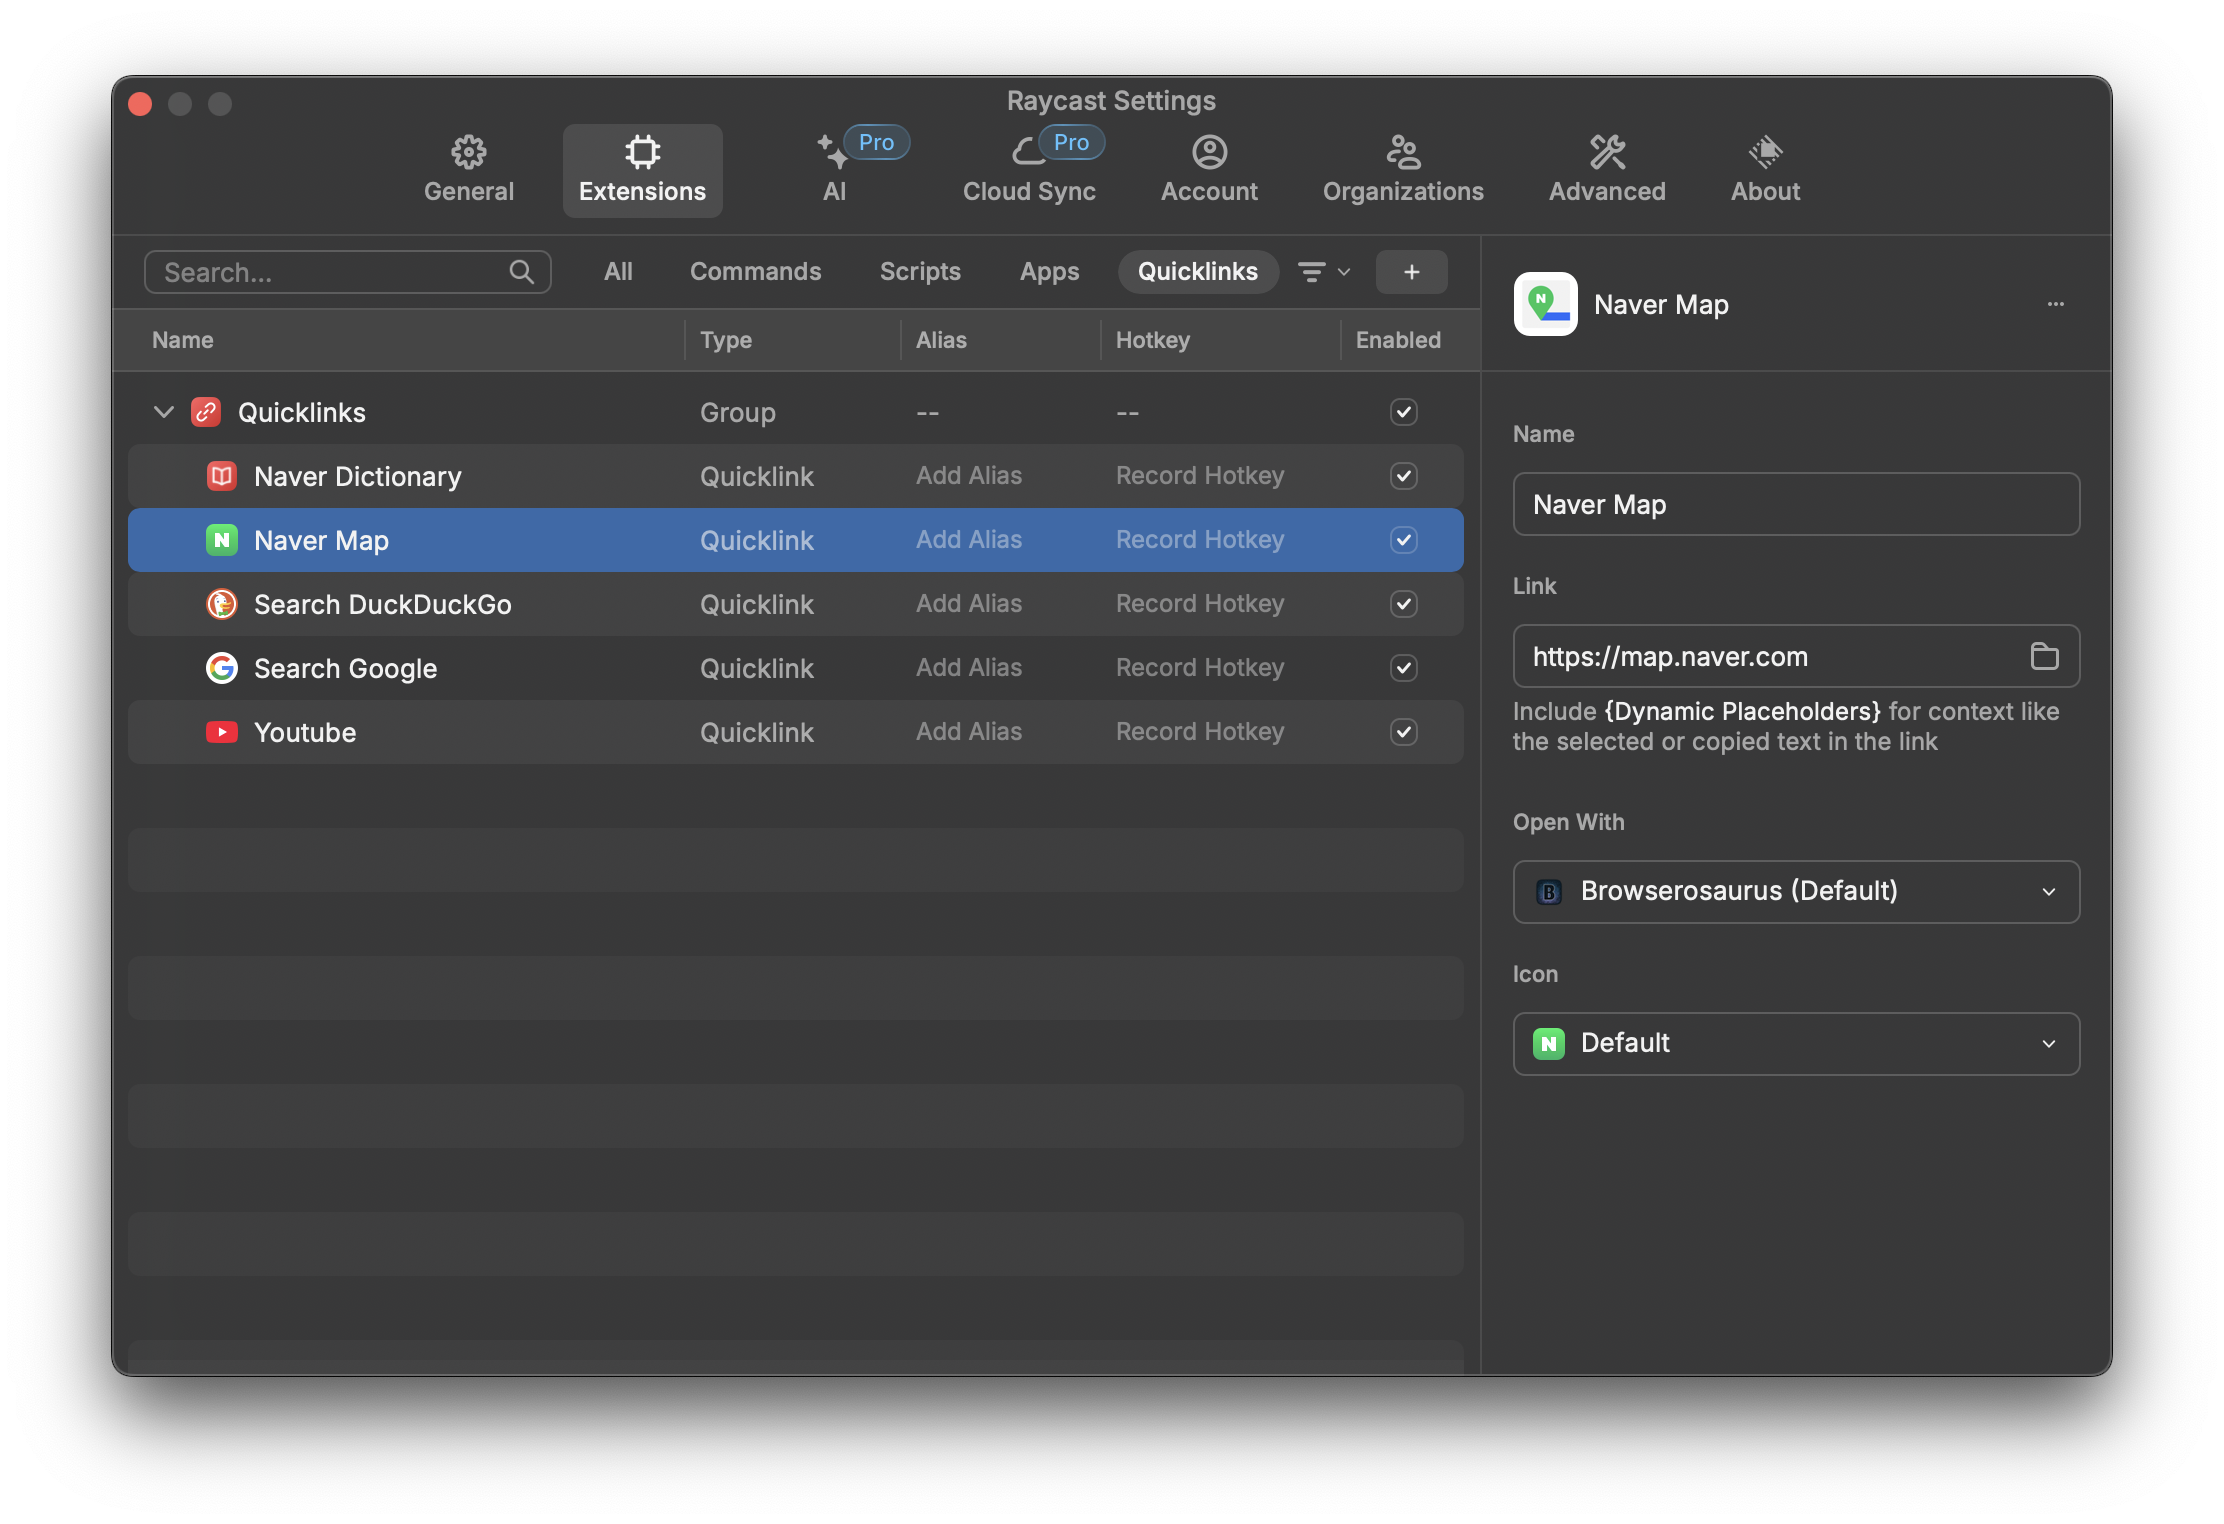Click the DuckDuckGo icon
The width and height of the screenshot is (2224, 1524).
221,604
